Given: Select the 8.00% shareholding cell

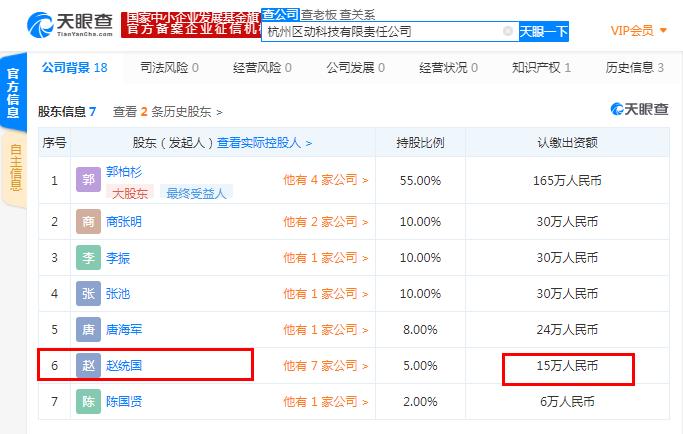Looking at the screenshot, I should tap(420, 329).
